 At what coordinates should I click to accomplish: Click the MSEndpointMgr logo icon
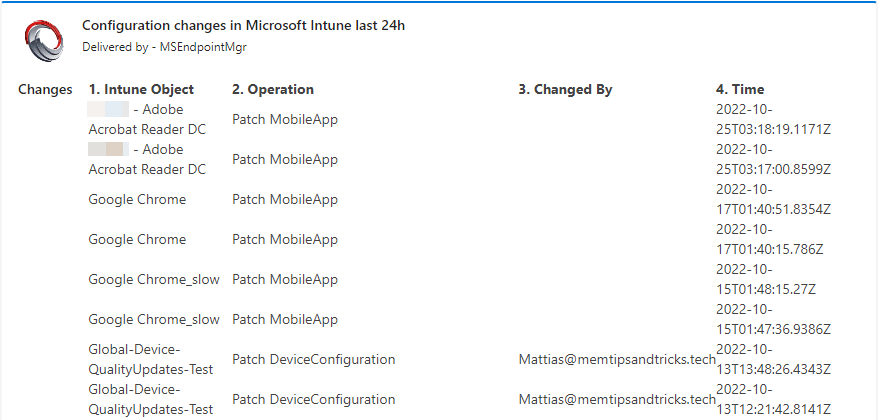pos(44,38)
